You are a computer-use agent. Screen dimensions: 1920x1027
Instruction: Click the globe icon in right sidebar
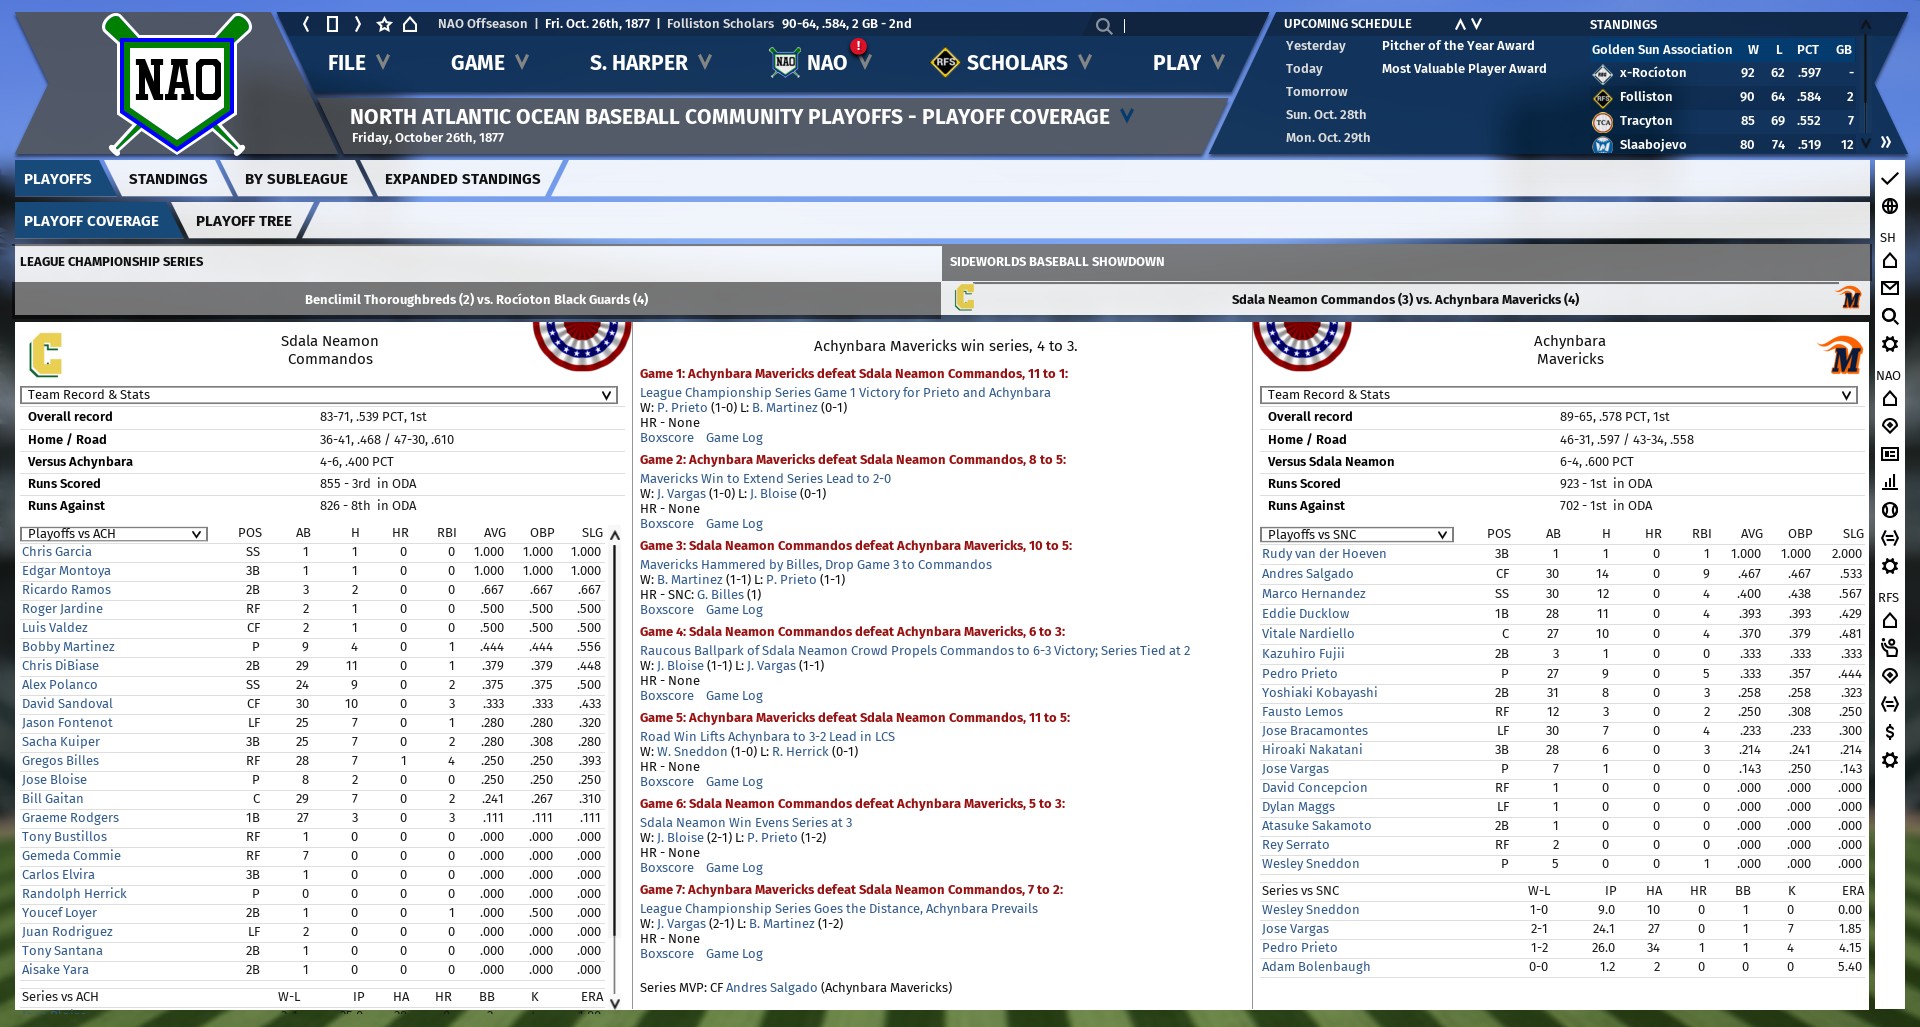(x=1889, y=206)
